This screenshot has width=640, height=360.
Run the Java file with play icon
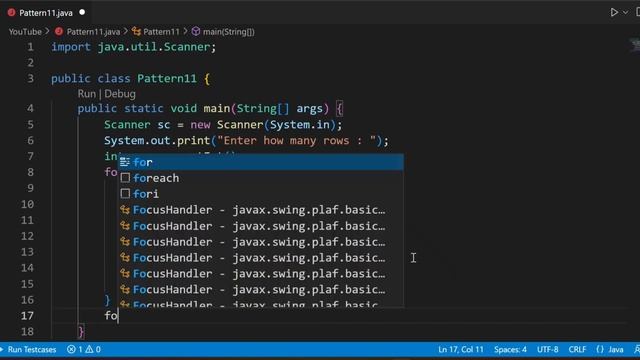[614, 13]
